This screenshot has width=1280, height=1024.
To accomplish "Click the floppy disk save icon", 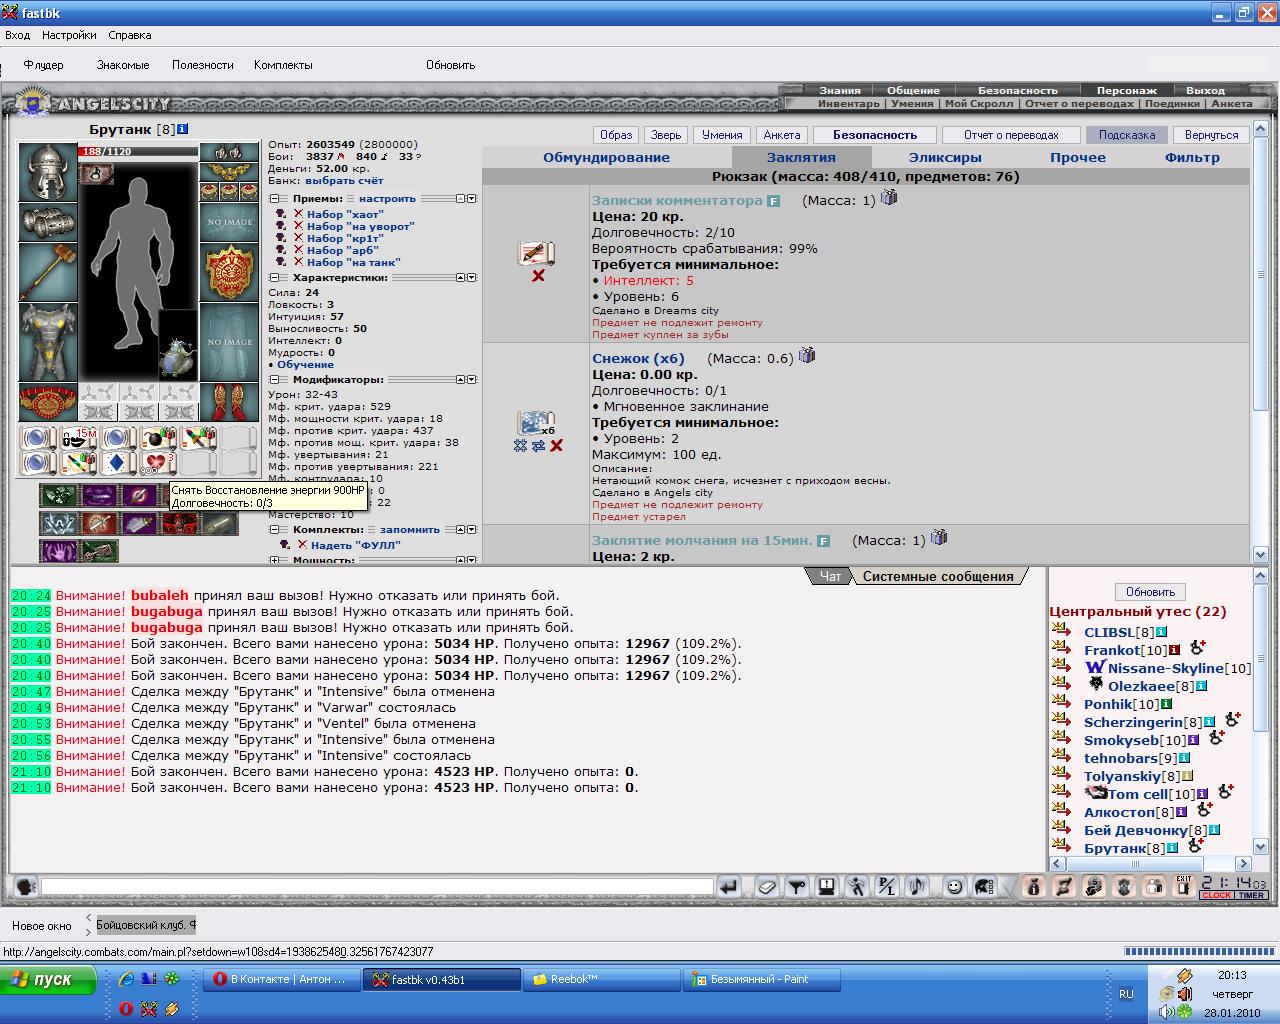I will [x=827, y=886].
